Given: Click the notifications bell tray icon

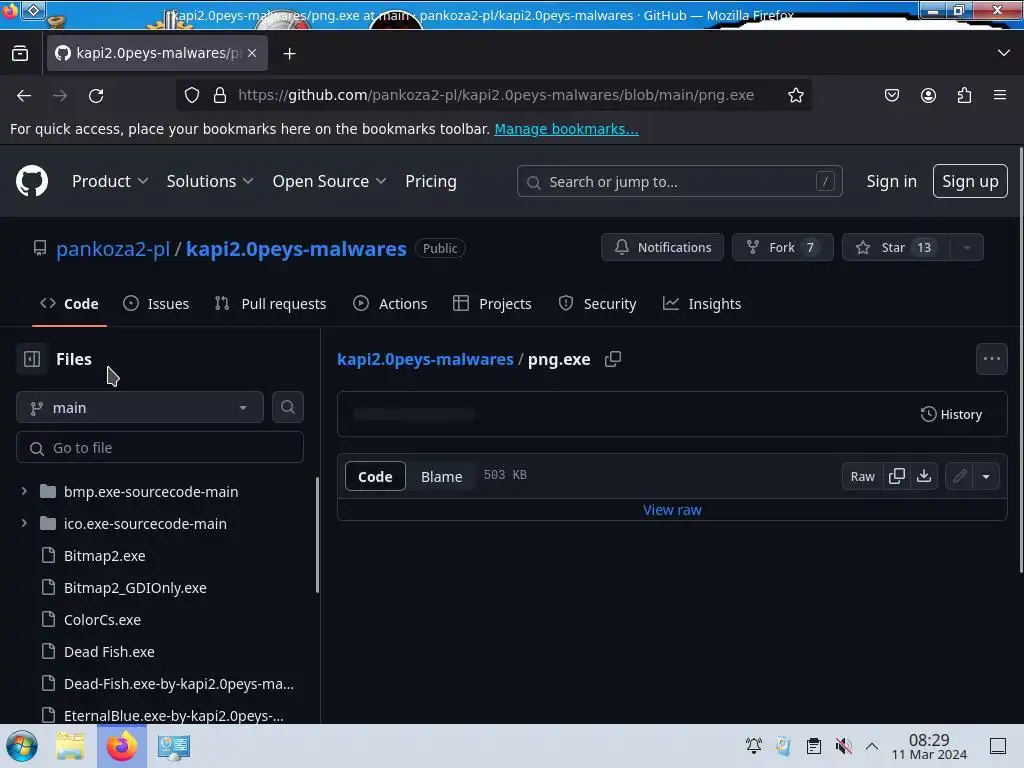Looking at the screenshot, I should pos(754,745).
